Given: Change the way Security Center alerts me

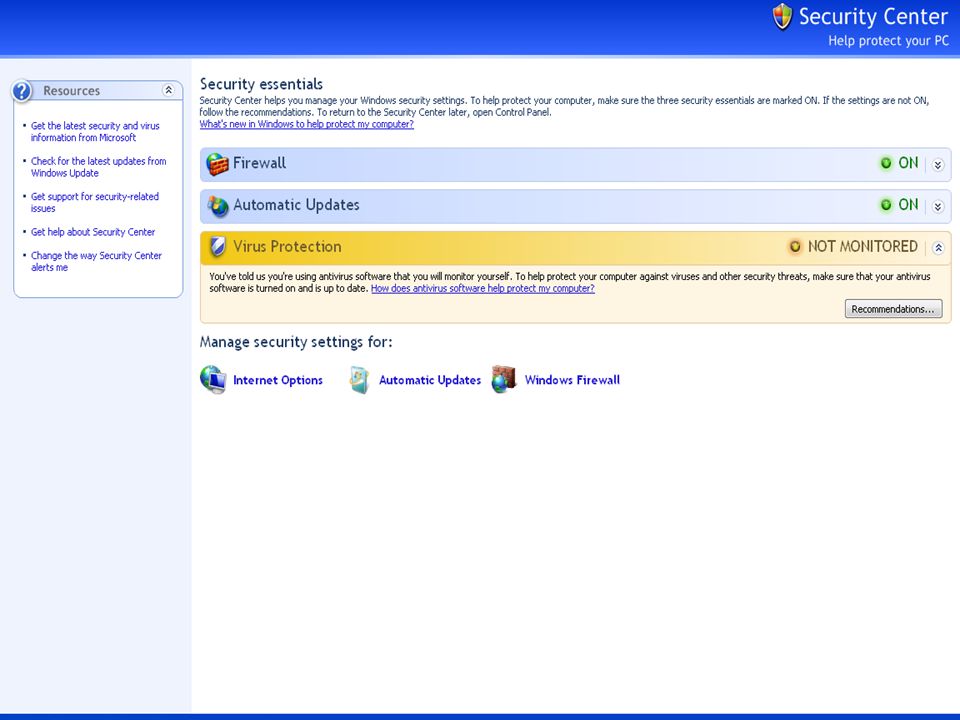Looking at the screenshot, I should tap(96, 261).
